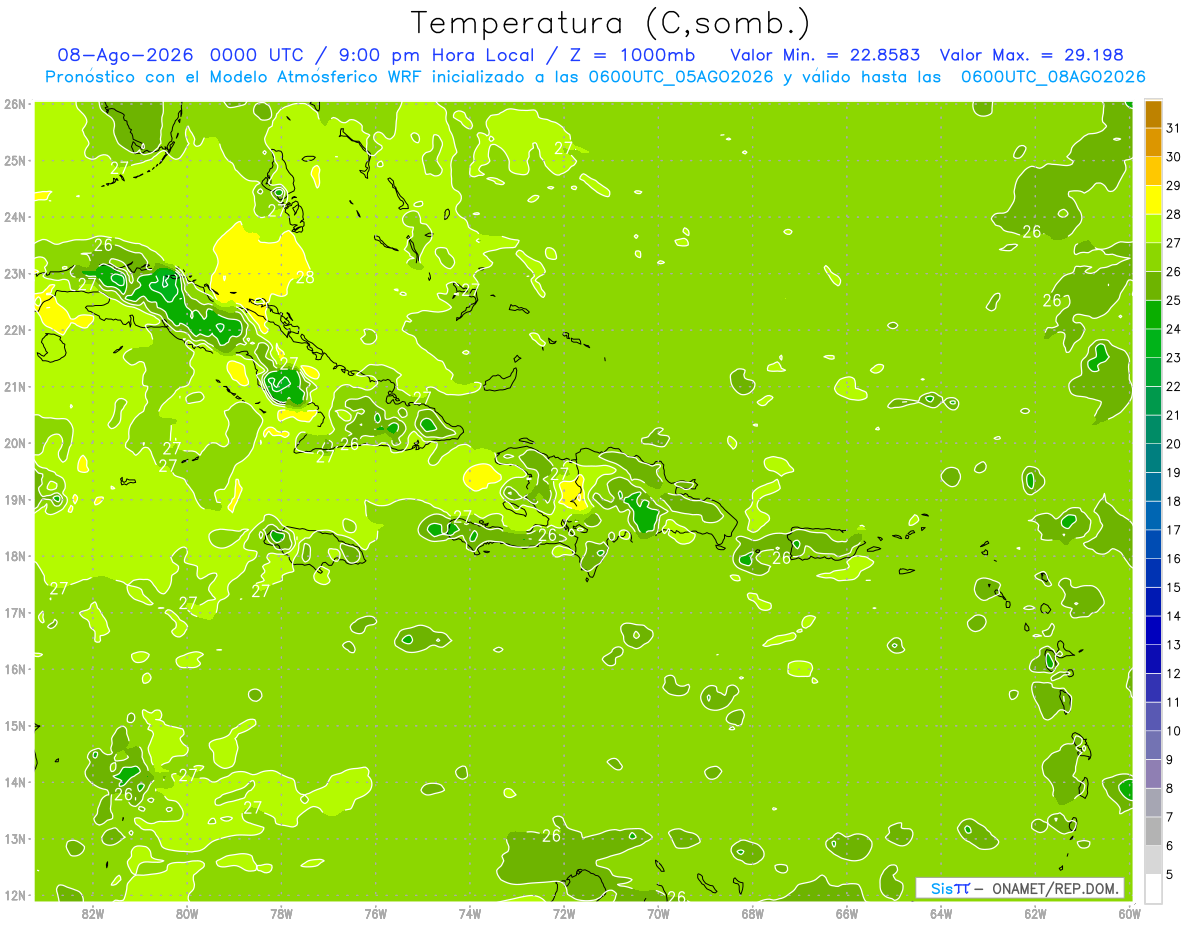The width and height of the screenshot is (1200, 927).
Task: Click the legend value 25
Action: click(x=1174, y=300)
